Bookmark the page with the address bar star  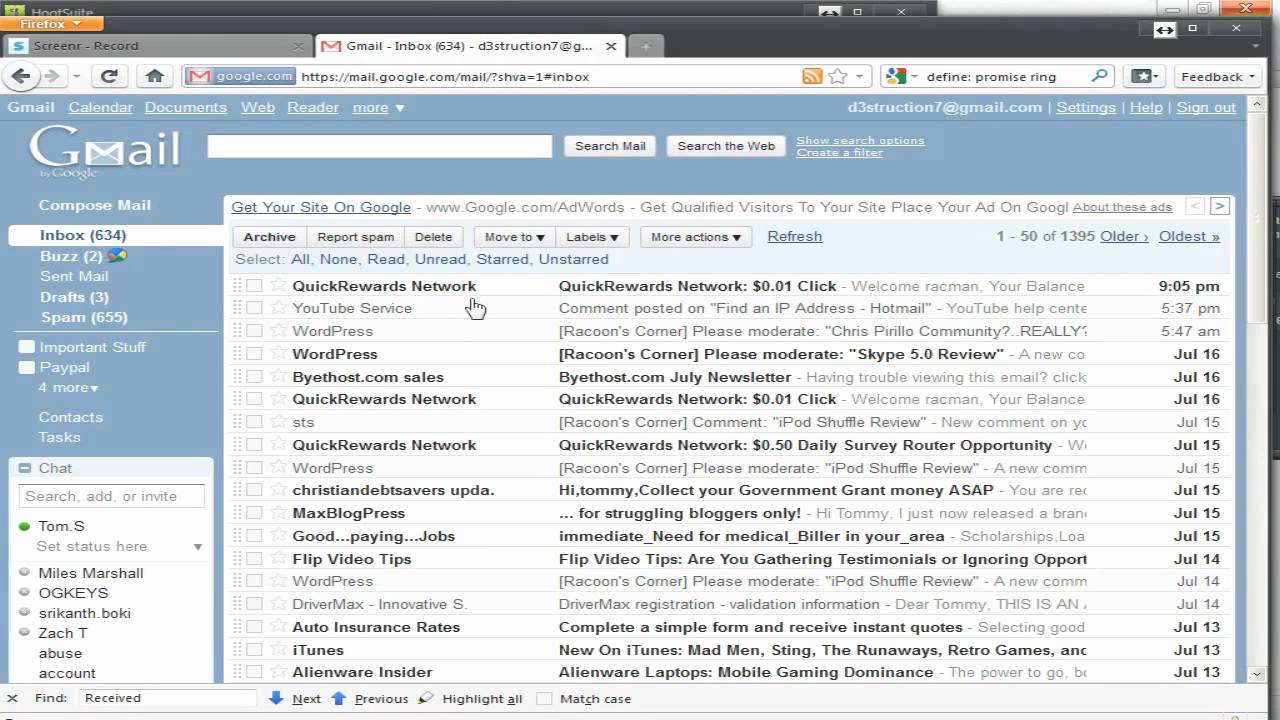click(838, 76)
